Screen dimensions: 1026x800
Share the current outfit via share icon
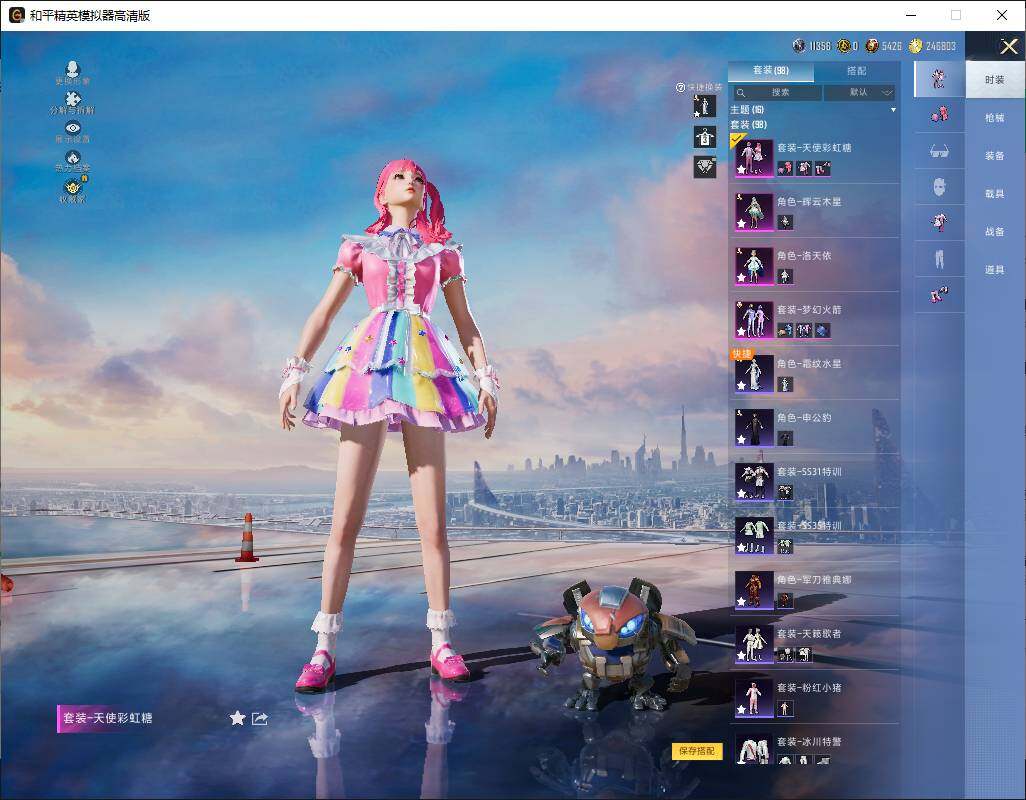pos(260,718)
